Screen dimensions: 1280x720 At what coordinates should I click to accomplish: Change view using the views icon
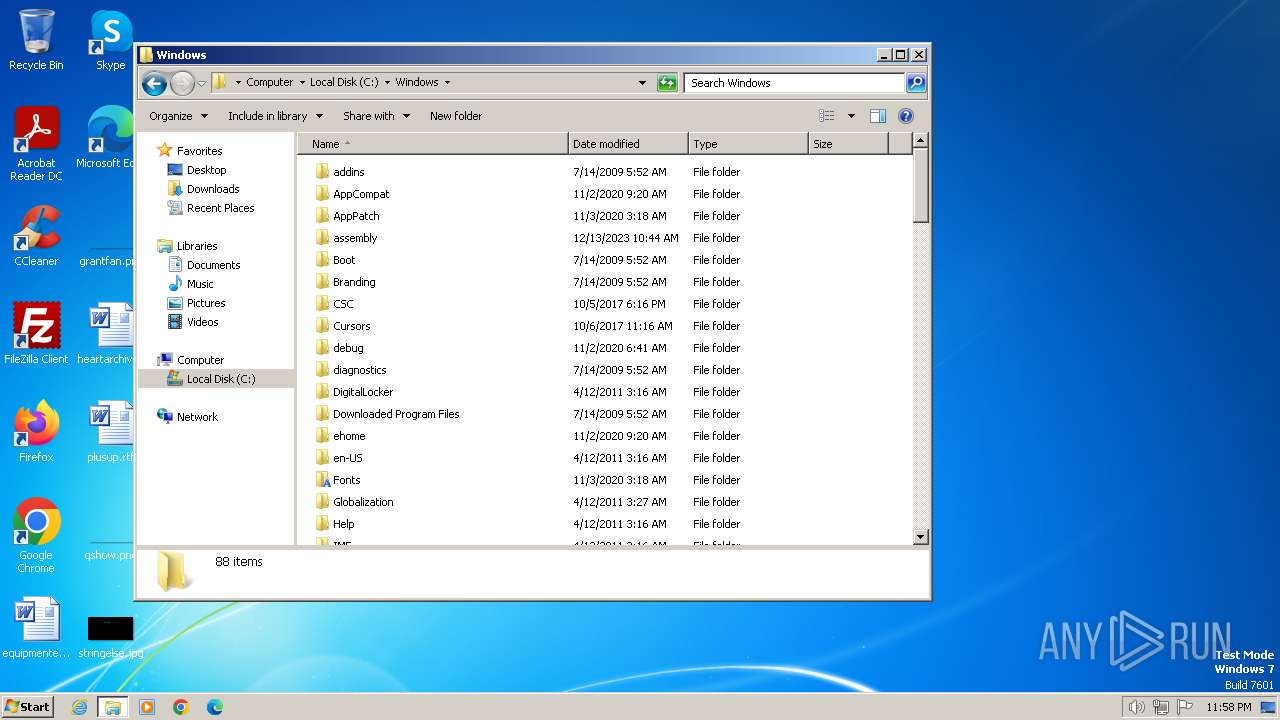click(826, 116)
